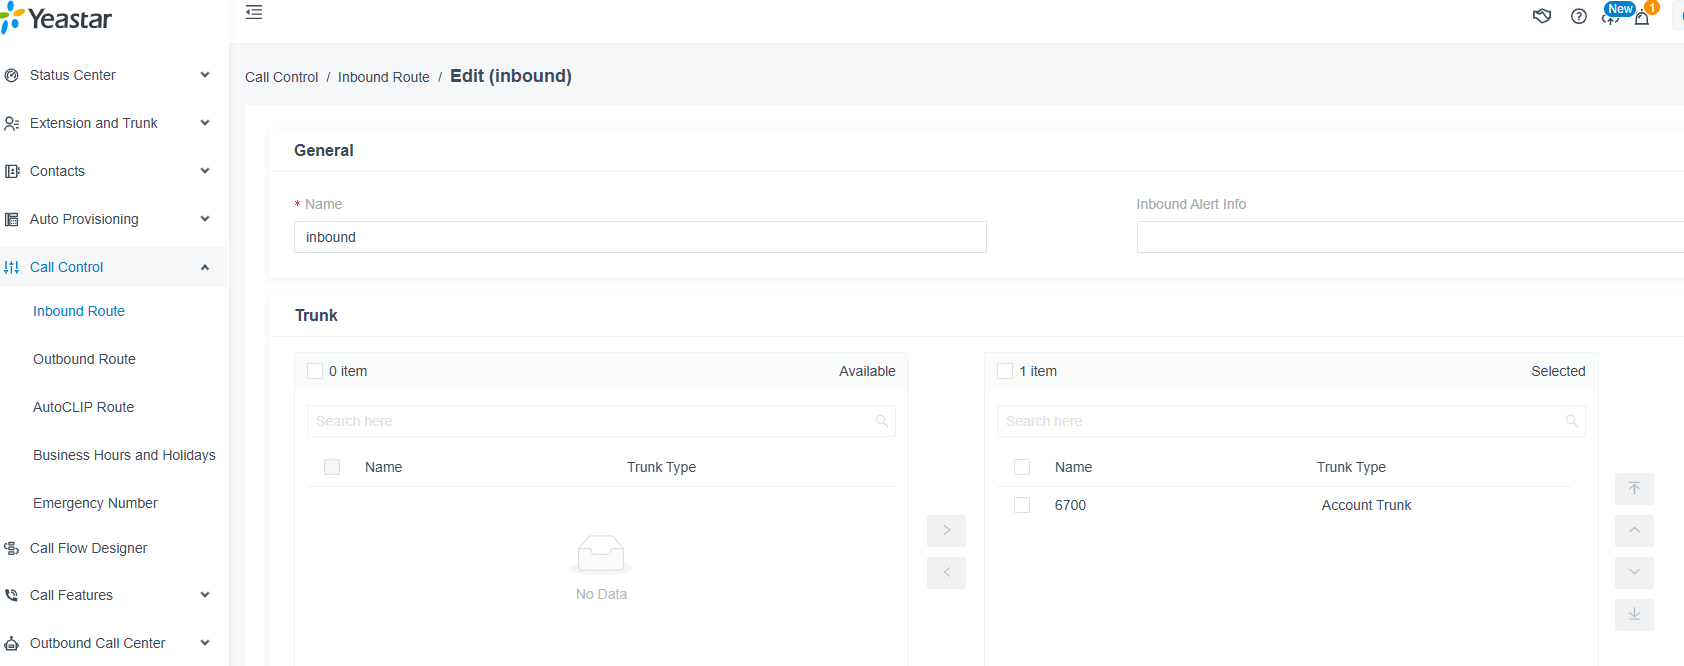Open Call Flow Designer in the sidebar
This screenshot has height=666, width=1684.
[88, 548]
